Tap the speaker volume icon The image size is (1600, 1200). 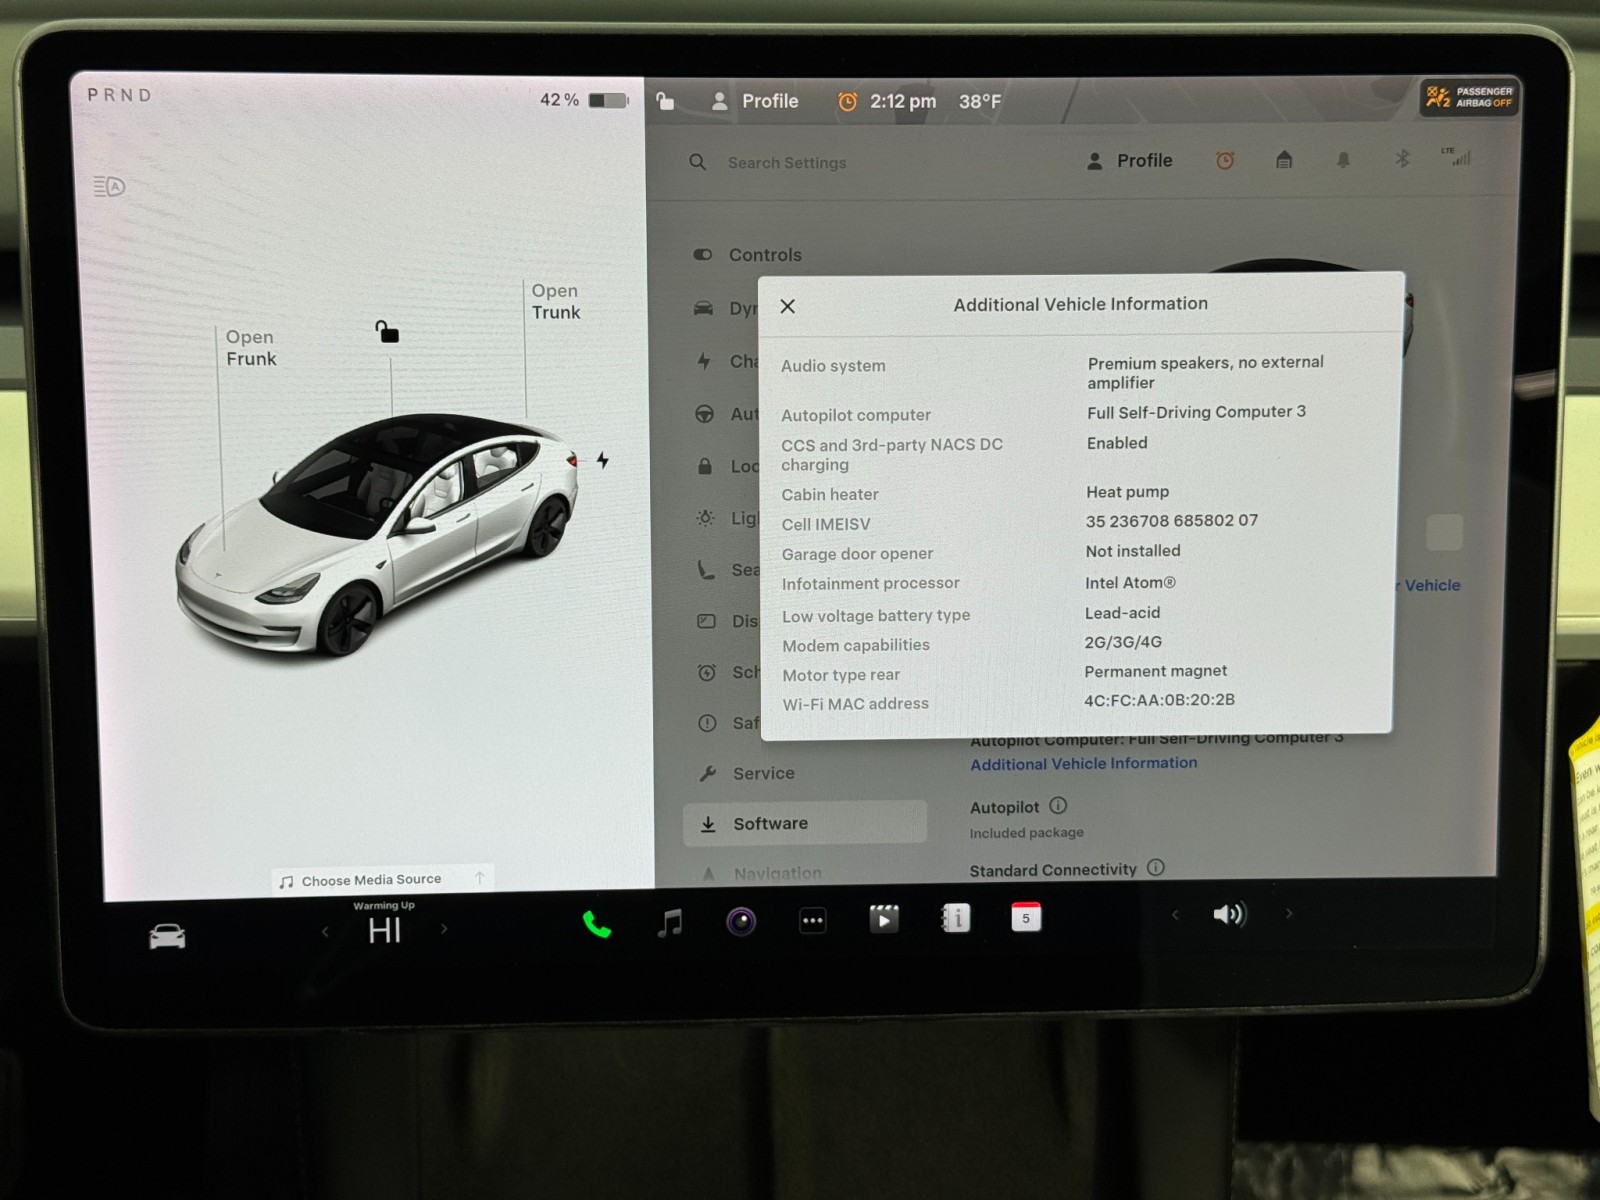click(x=1229, y=914)
